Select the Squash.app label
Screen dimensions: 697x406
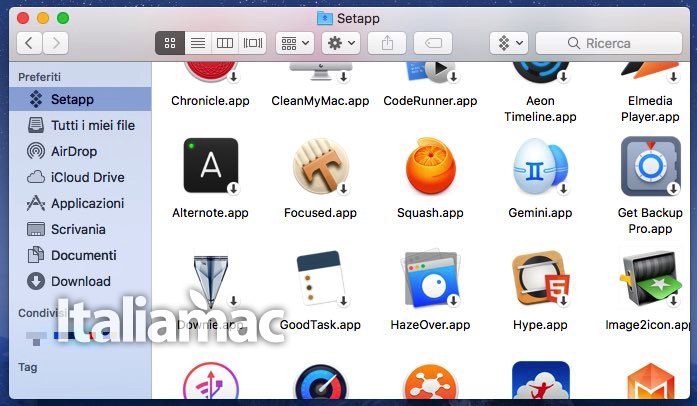pyautogui.click(x=430, y=213)
